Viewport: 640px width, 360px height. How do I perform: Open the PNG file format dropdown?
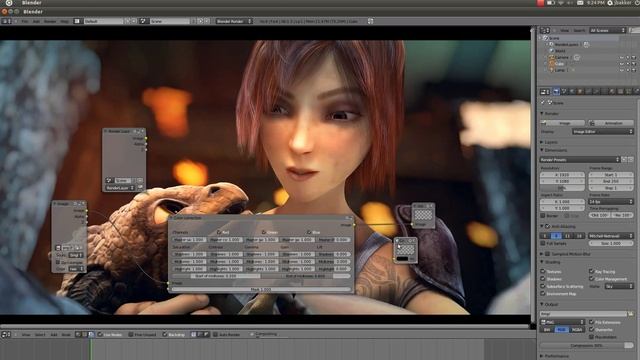point(562,322)
